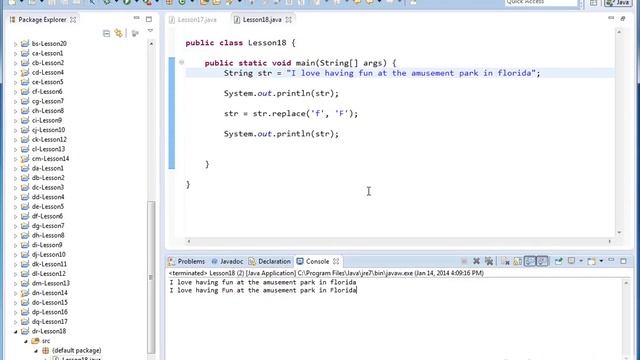Click Remove All Terminated Launches icon

489,261
